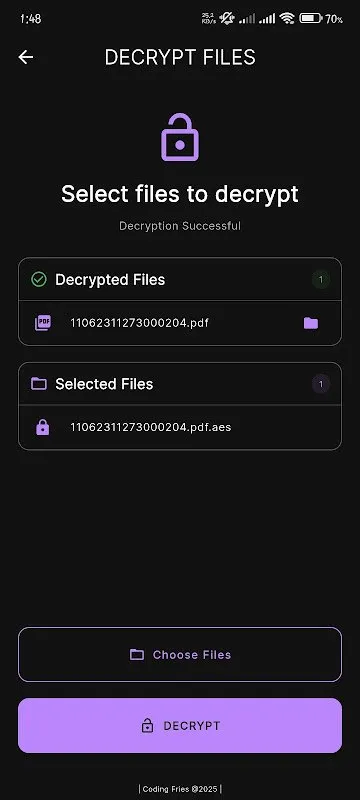360x800 pixels.
Task: Tap the Decrypted Files count badge
Action: pyautogui.click(x=321, y=280)
